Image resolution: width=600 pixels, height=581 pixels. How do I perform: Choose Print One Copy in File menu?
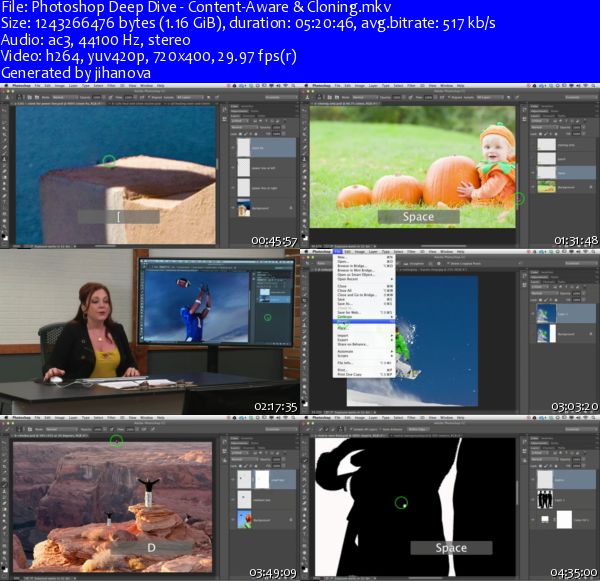click(364, 374)
